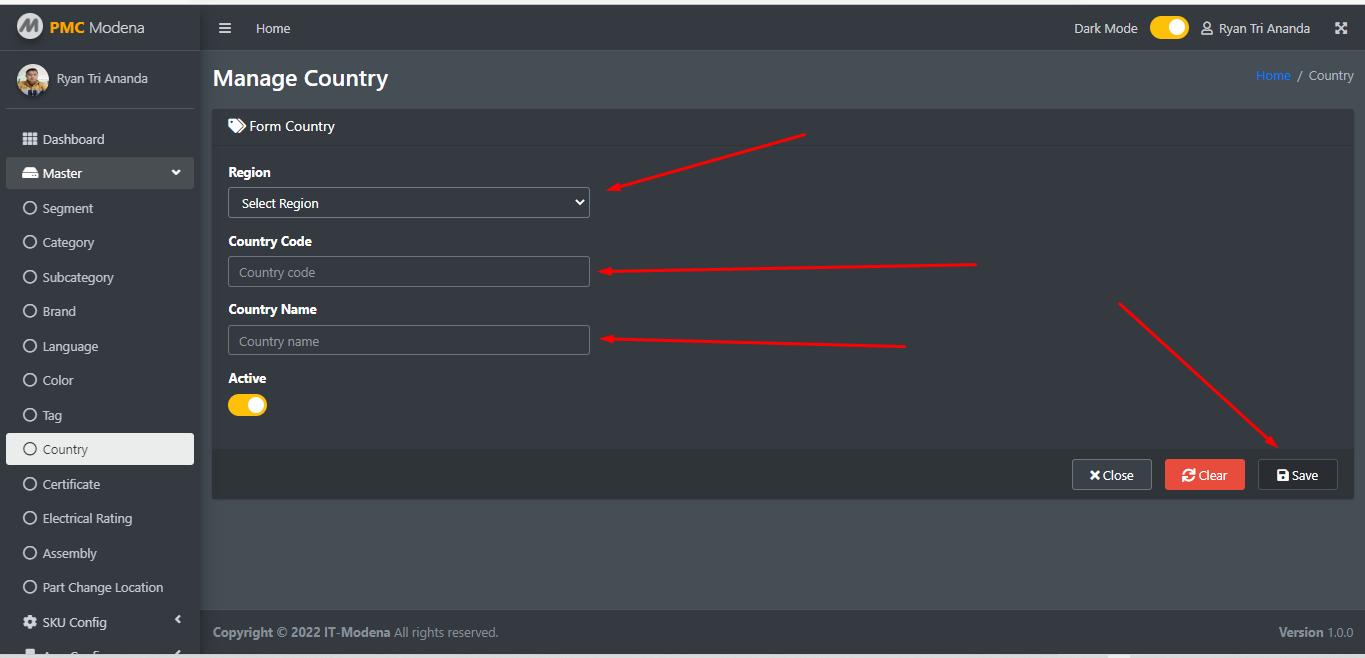Click the fullscreen expand icon at top right
This screenshot has width=1365, height=658.
(1341, 28)
